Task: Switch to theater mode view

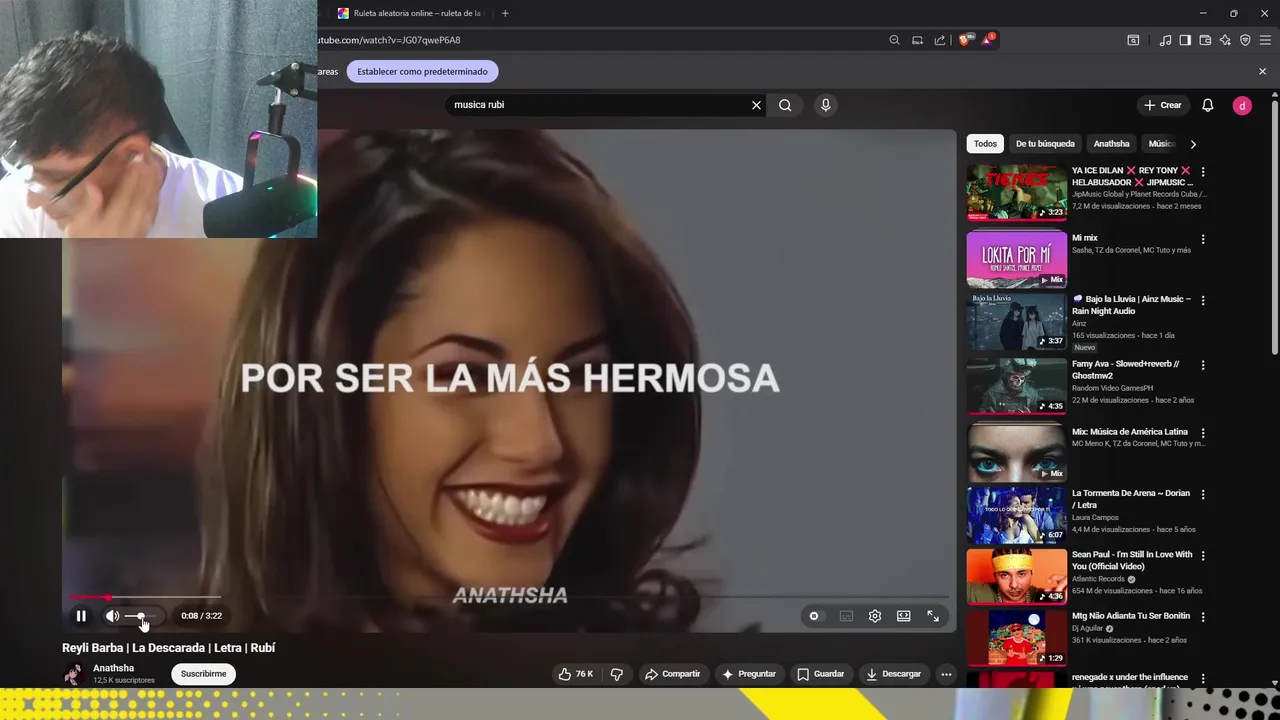Action: tap(904, 616)
